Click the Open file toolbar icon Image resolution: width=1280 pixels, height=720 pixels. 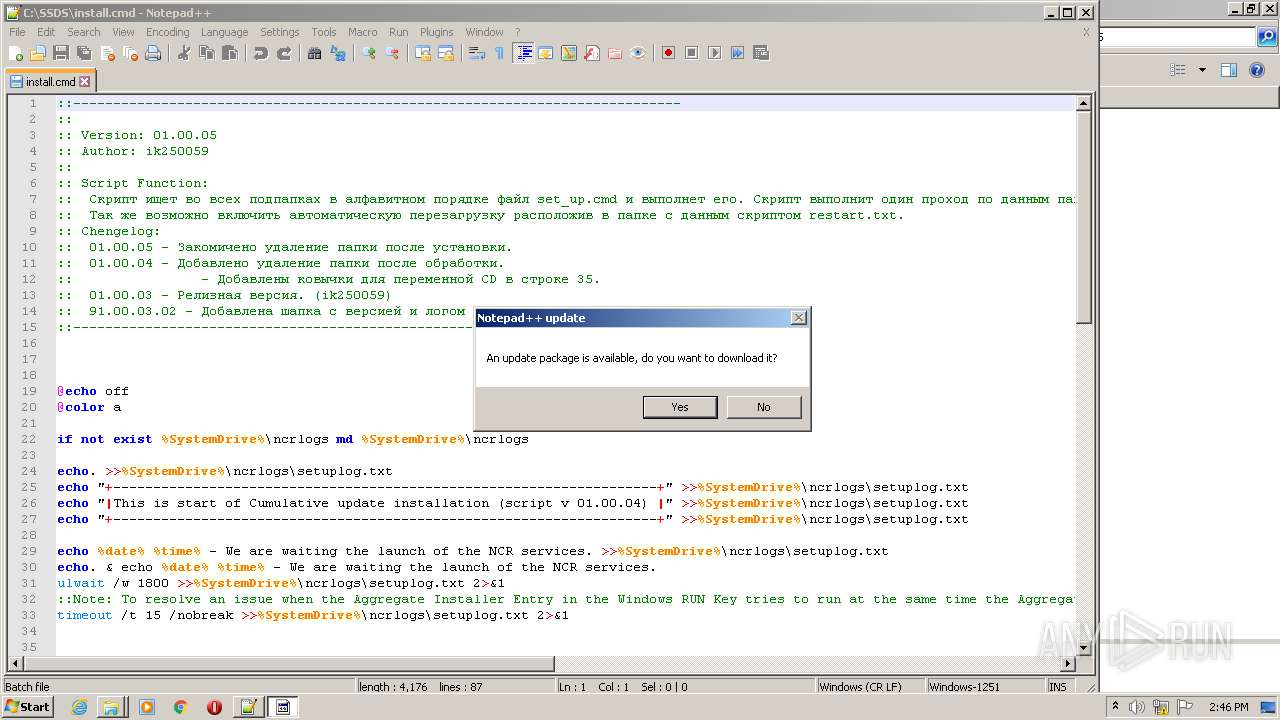[x=38, y=53]
